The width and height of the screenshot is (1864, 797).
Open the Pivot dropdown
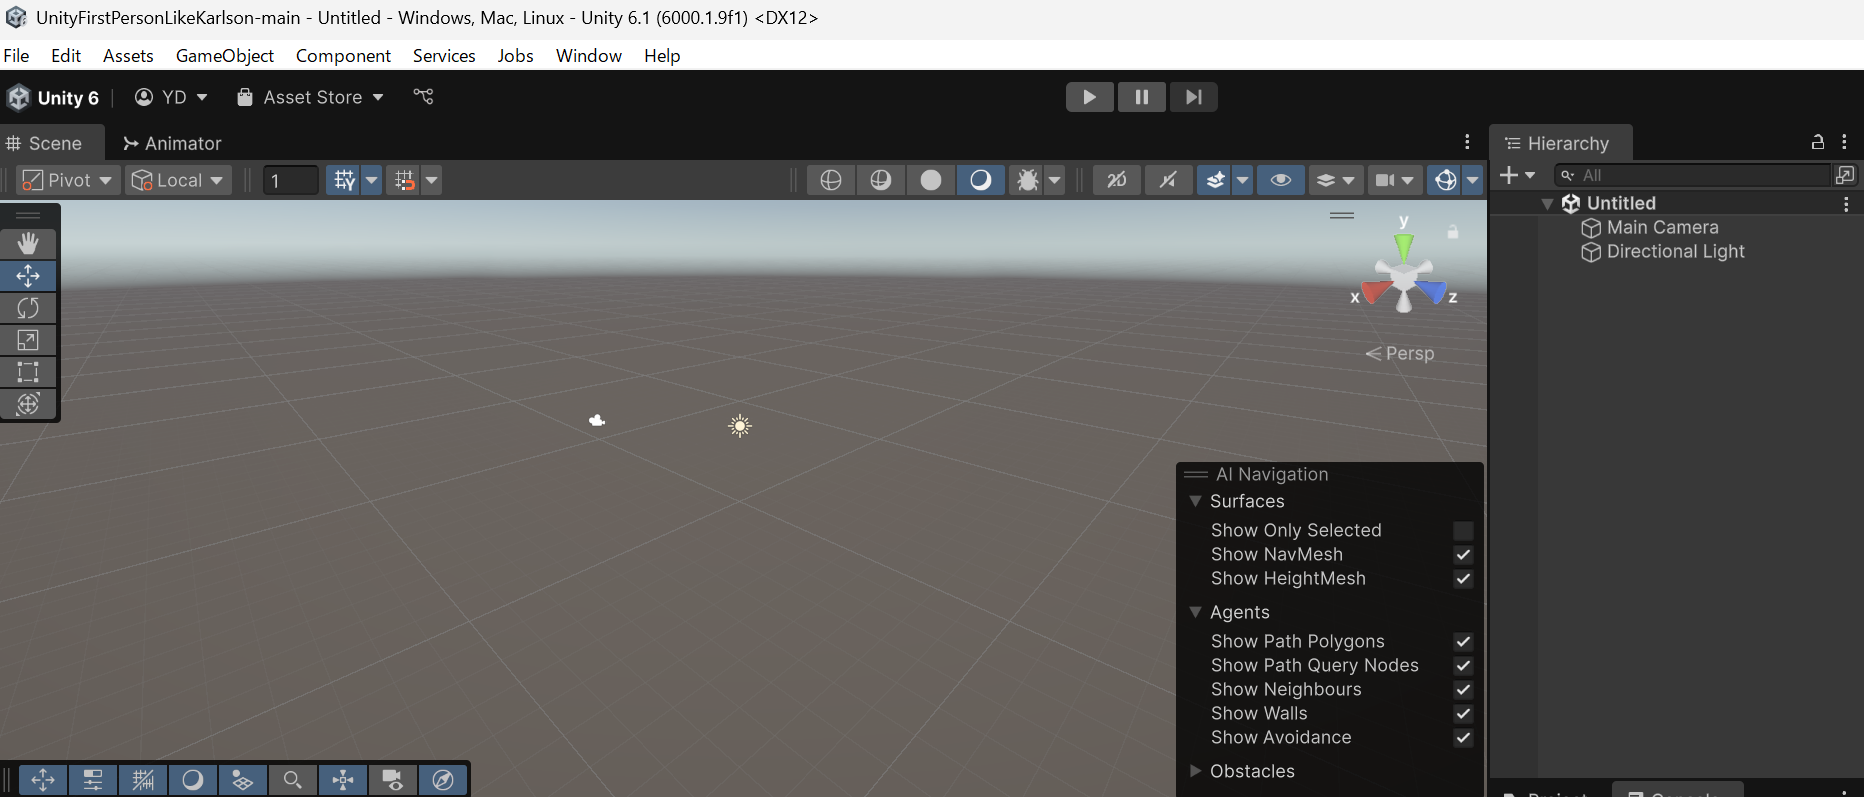pos(68,180)
